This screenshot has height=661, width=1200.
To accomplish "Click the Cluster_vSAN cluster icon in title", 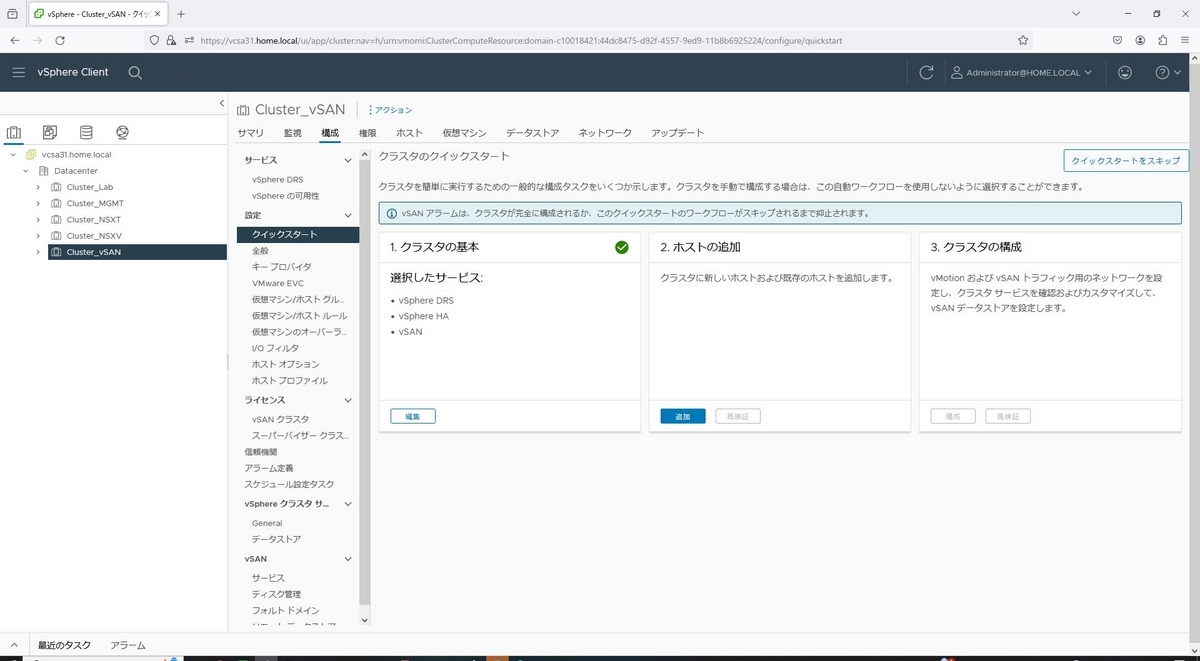I will pos(243,110).
